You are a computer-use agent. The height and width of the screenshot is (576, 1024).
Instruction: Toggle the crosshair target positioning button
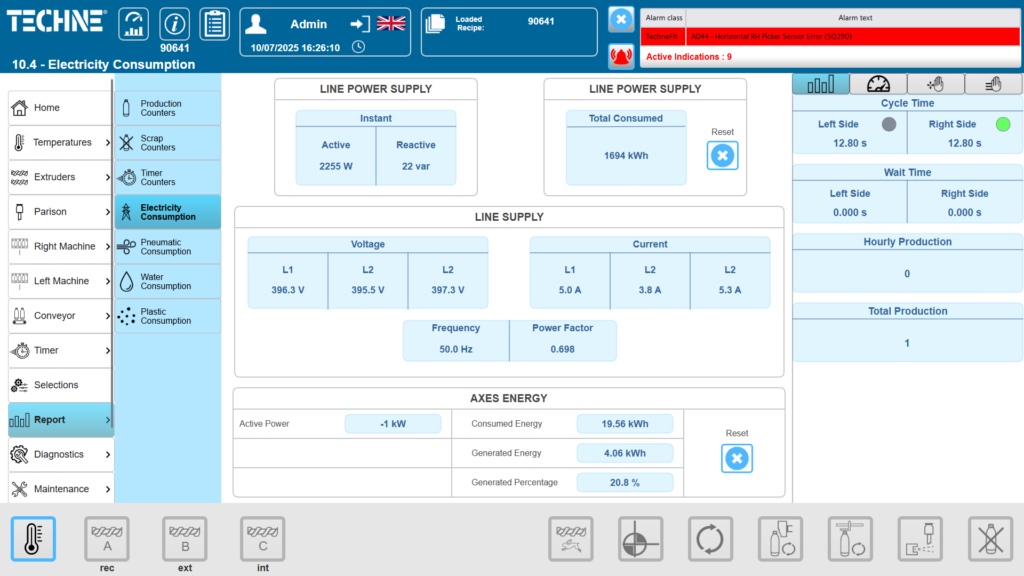(x=641, y=539)
